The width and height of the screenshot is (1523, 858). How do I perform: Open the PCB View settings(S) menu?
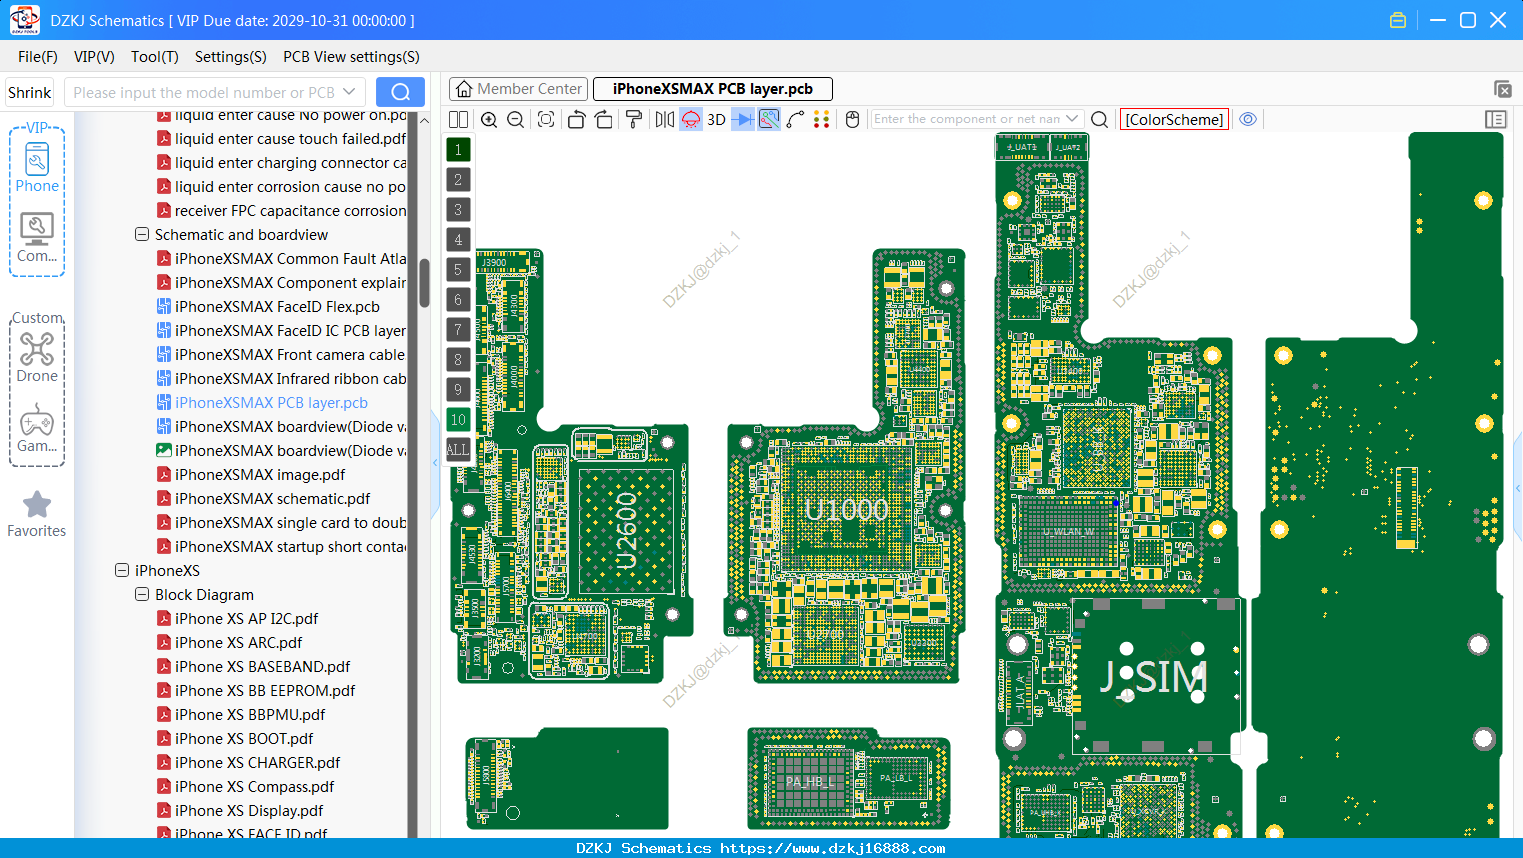click(x=351, y=57)
